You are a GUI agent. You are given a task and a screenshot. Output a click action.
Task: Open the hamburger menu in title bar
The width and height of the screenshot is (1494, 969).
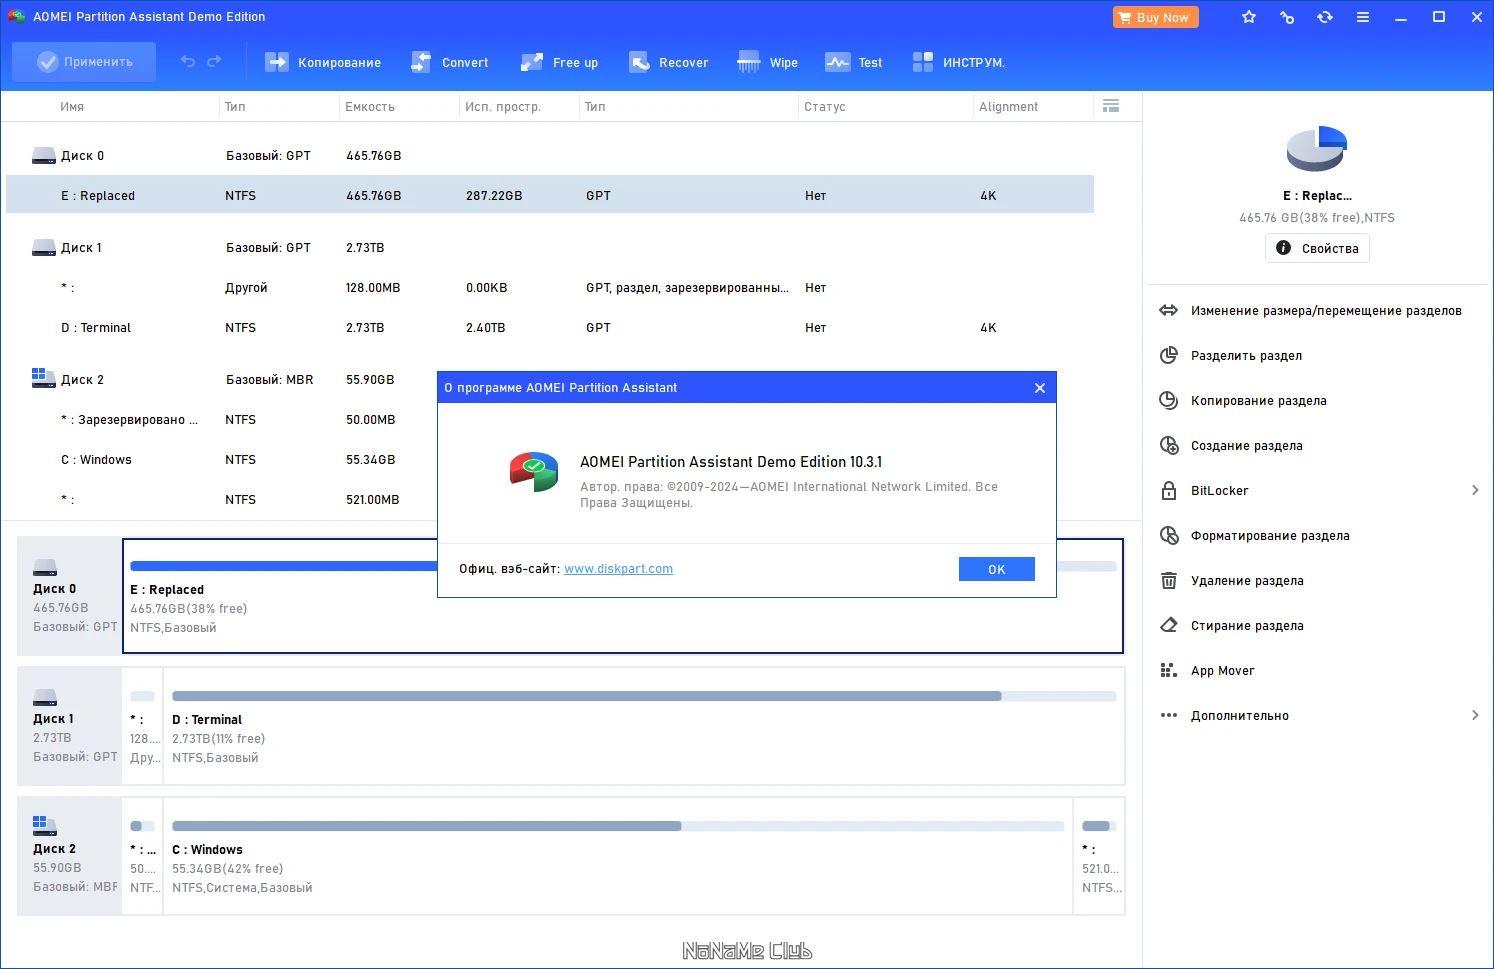pos(1363,17)
